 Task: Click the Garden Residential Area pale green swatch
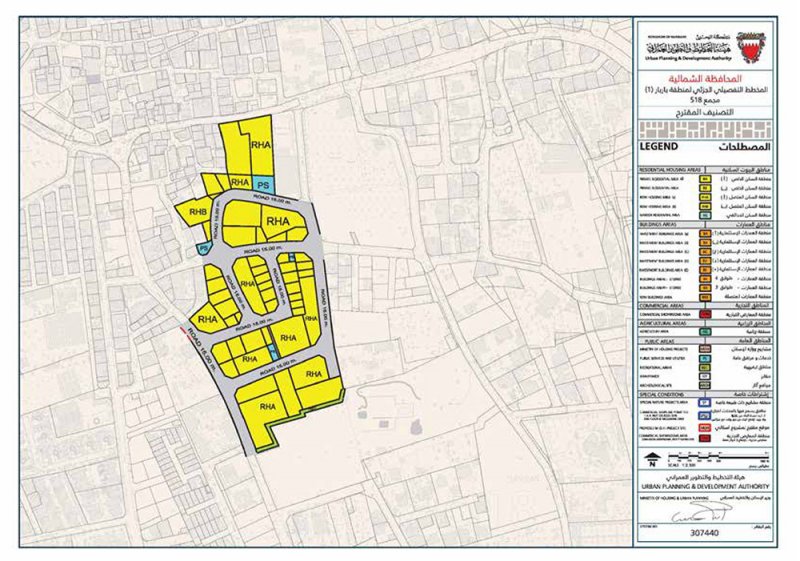point(705,215)
